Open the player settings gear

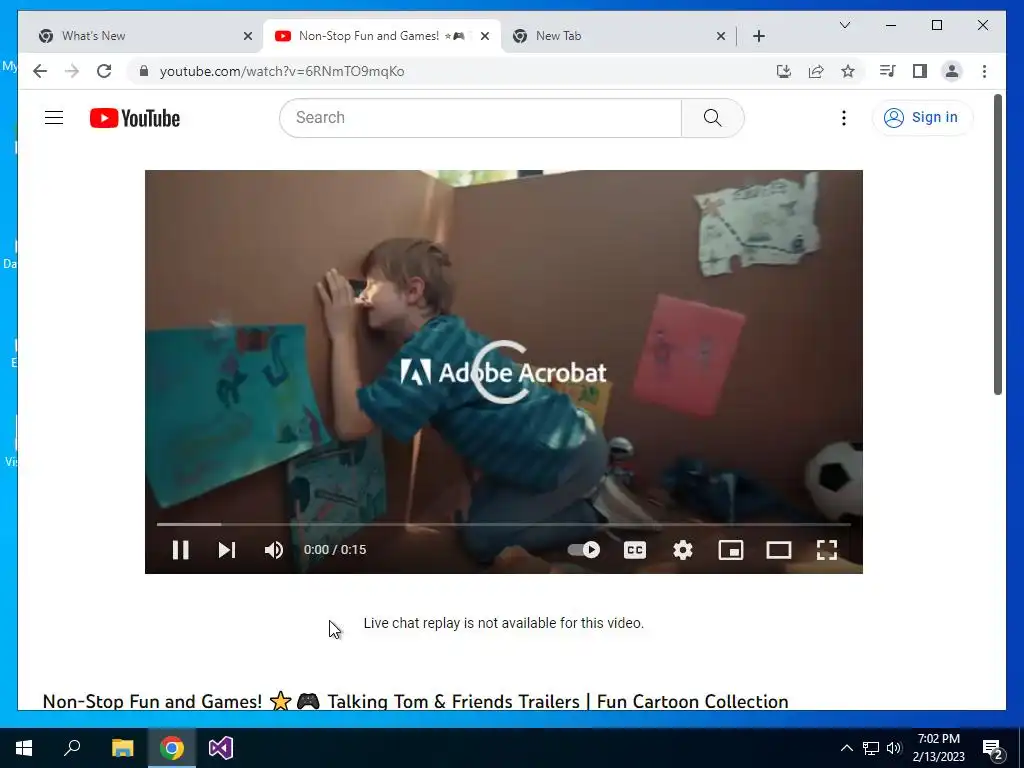point(682,550)
